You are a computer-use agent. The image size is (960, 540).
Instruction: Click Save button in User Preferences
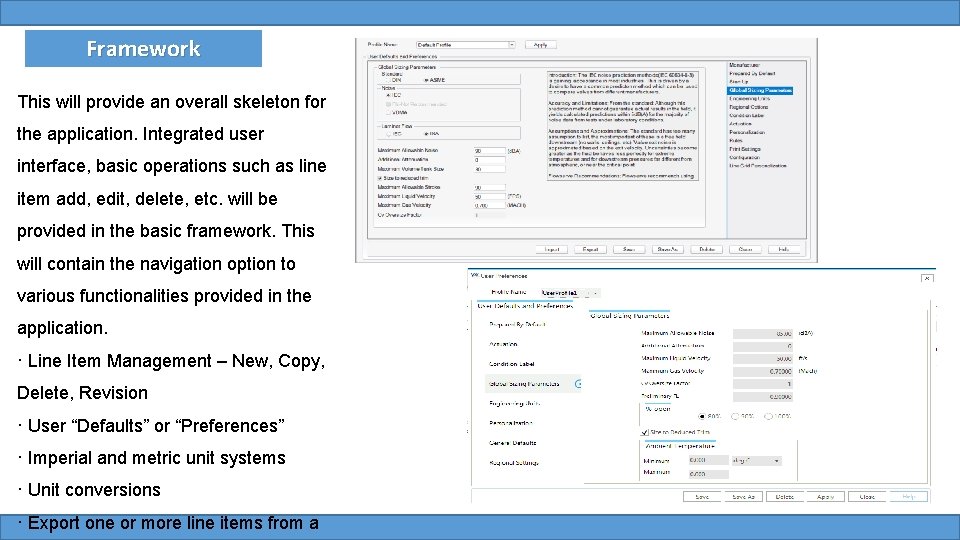[702, 497]
